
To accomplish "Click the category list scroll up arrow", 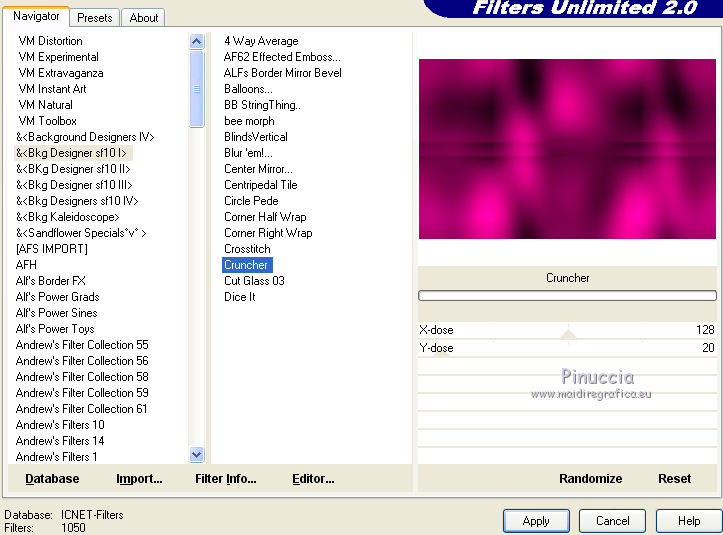I will (196, 42).
